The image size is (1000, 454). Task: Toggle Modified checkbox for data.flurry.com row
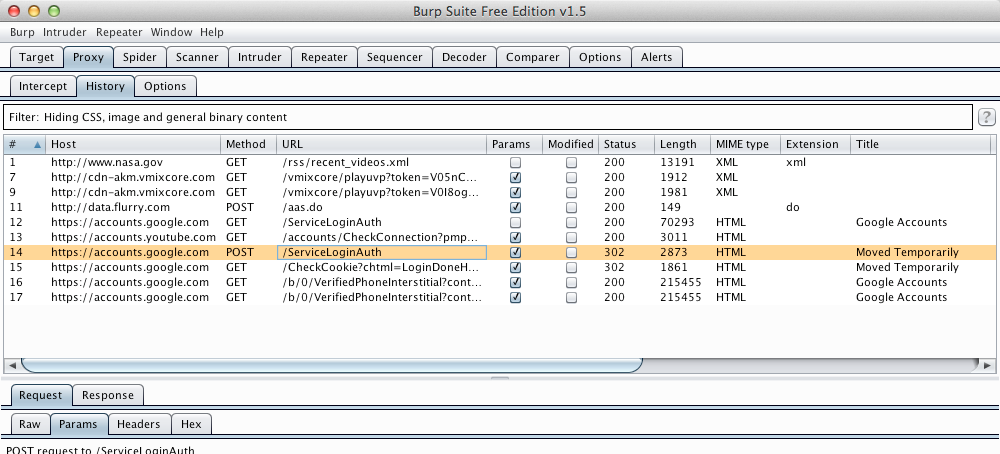pyautogui.click(x=571, y=207)
